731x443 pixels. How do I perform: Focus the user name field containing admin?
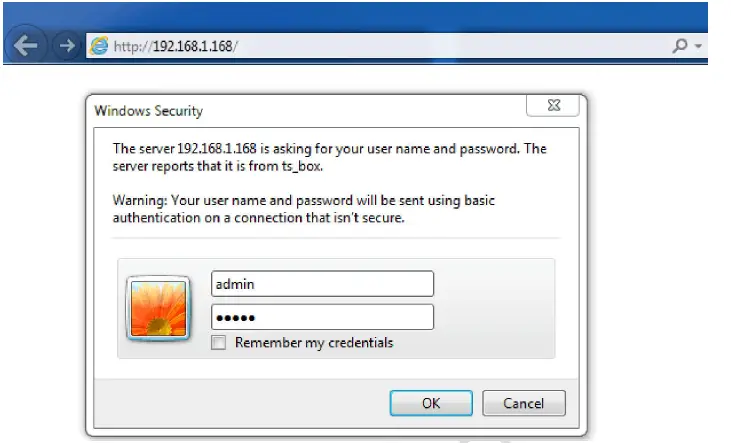coord(322,284)
